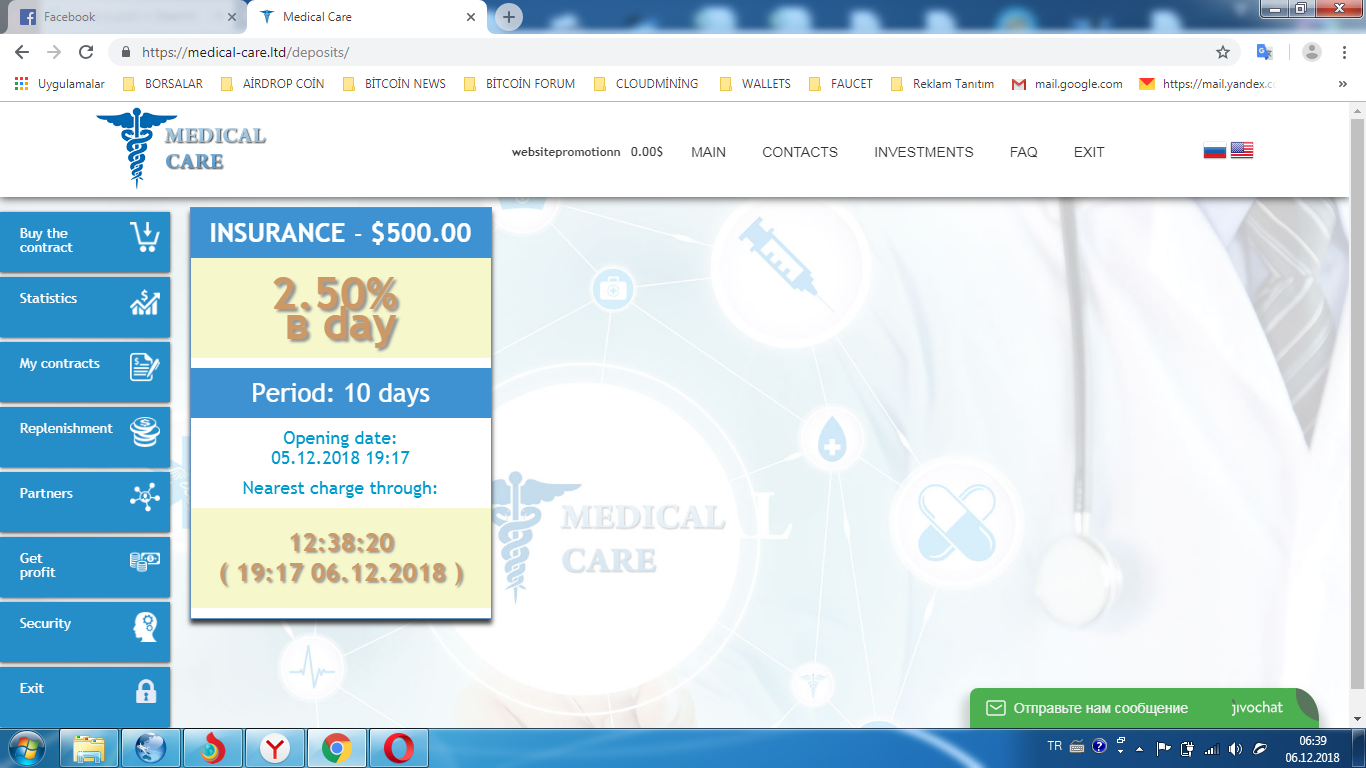The width and height of the screenshot is (1366, 768).
Task: Open the Jivochat message widget
Action: click(x=1144, y=708)
